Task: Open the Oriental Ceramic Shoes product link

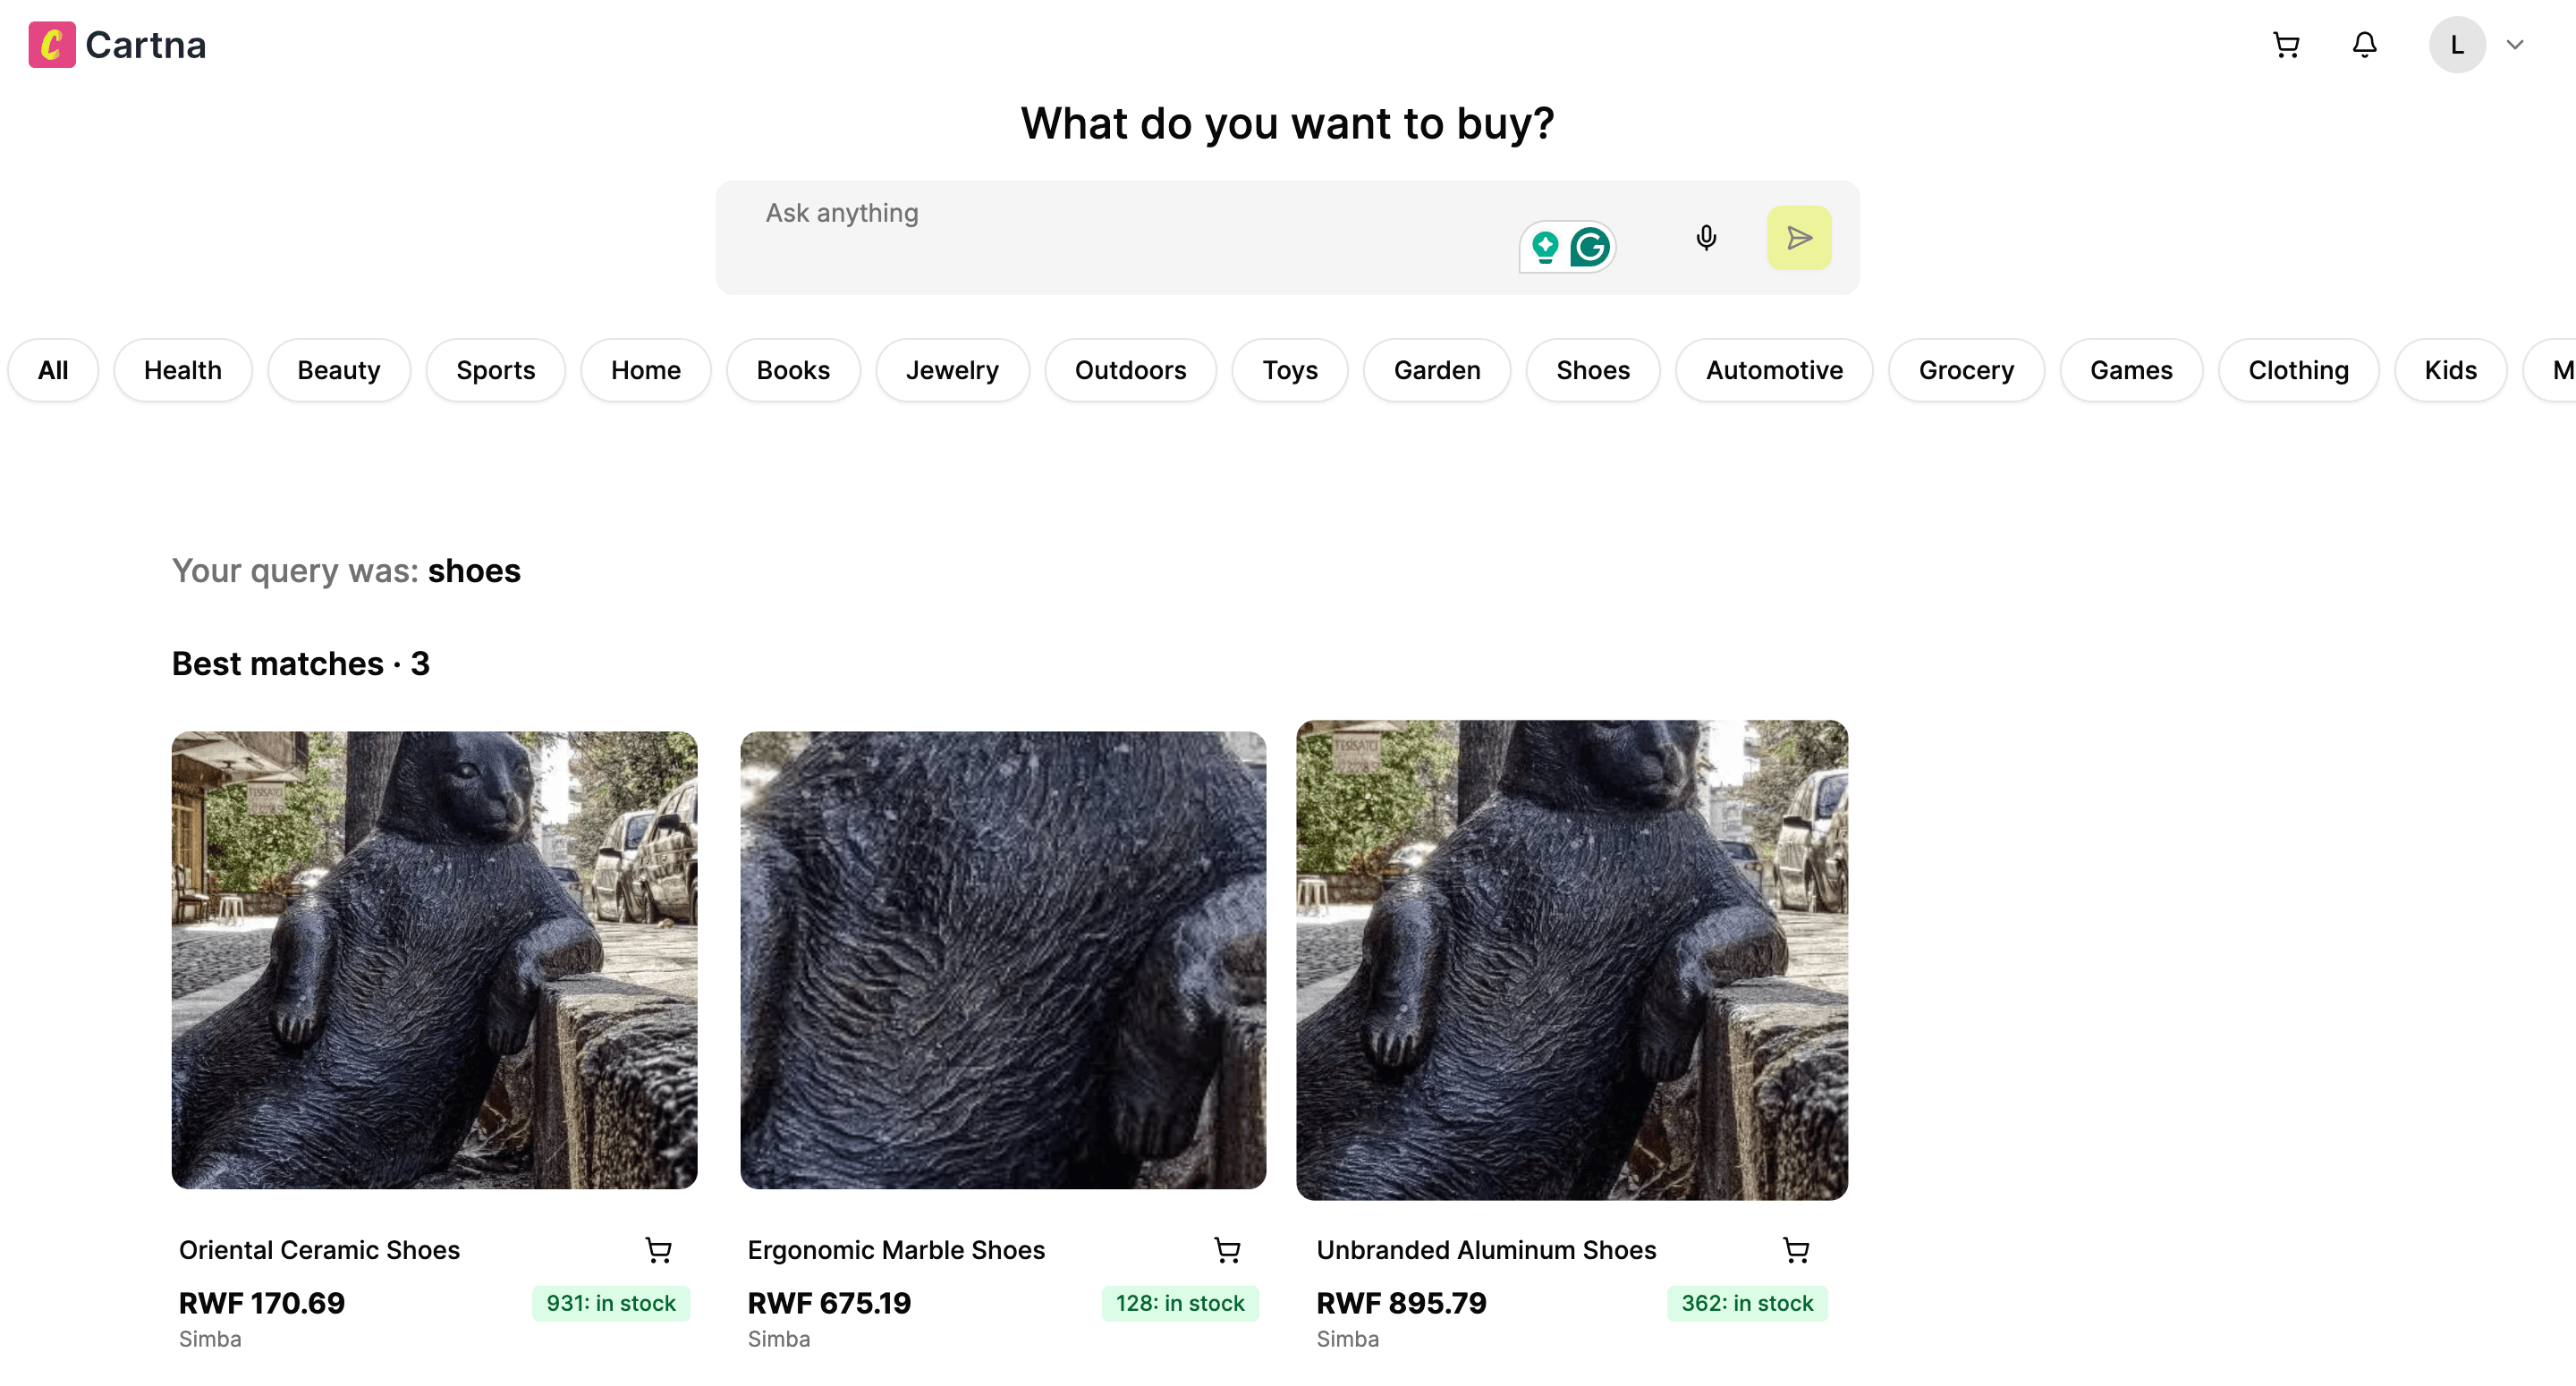Action: coord(319,1250)
